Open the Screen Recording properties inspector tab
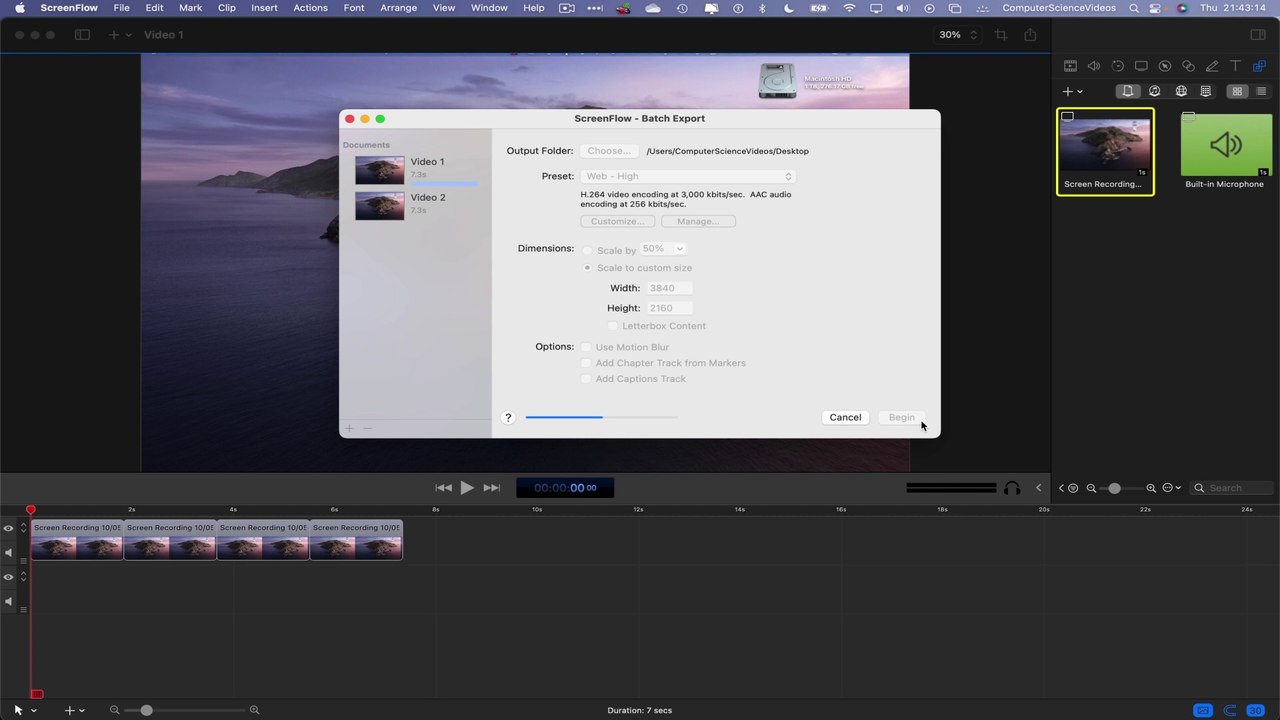The width and height of the screenshot is (1280, 720). pyautogui.click(x=1141, y=66)
